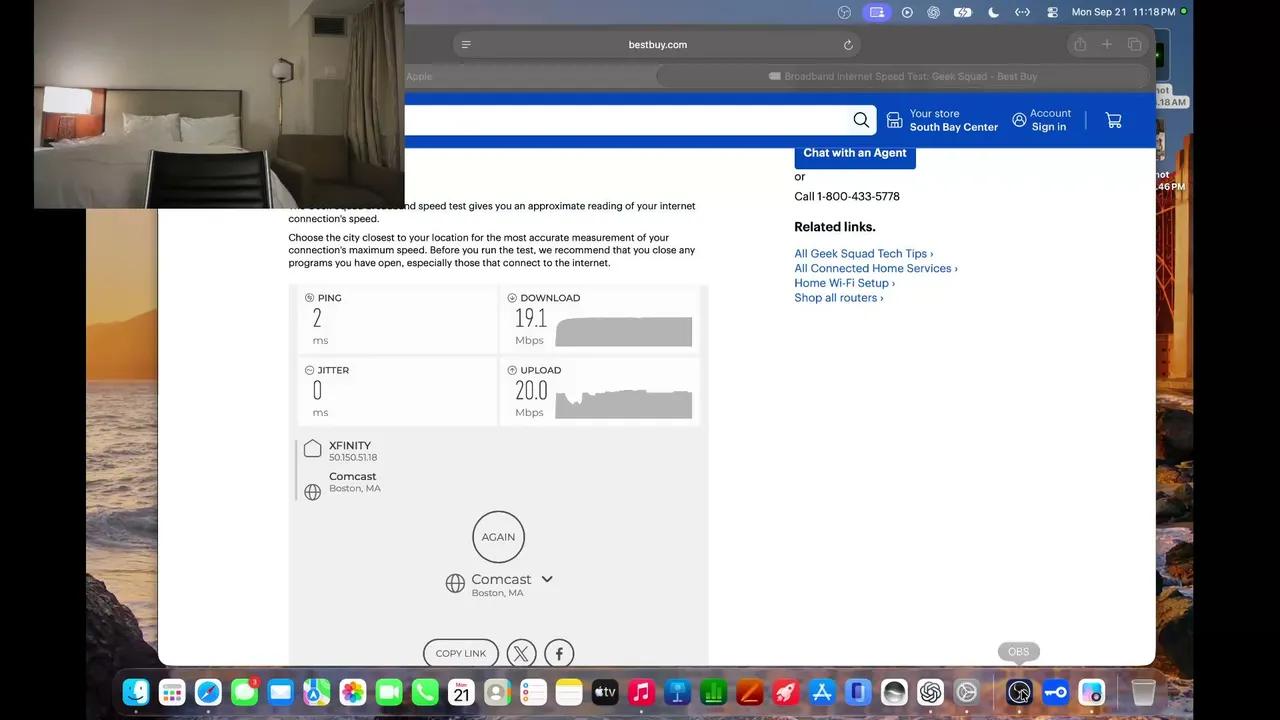This screenshot has height=720, width=1280.
Task: Open All Geek Squad Tech Tips link
Action: tap(864, 254)
